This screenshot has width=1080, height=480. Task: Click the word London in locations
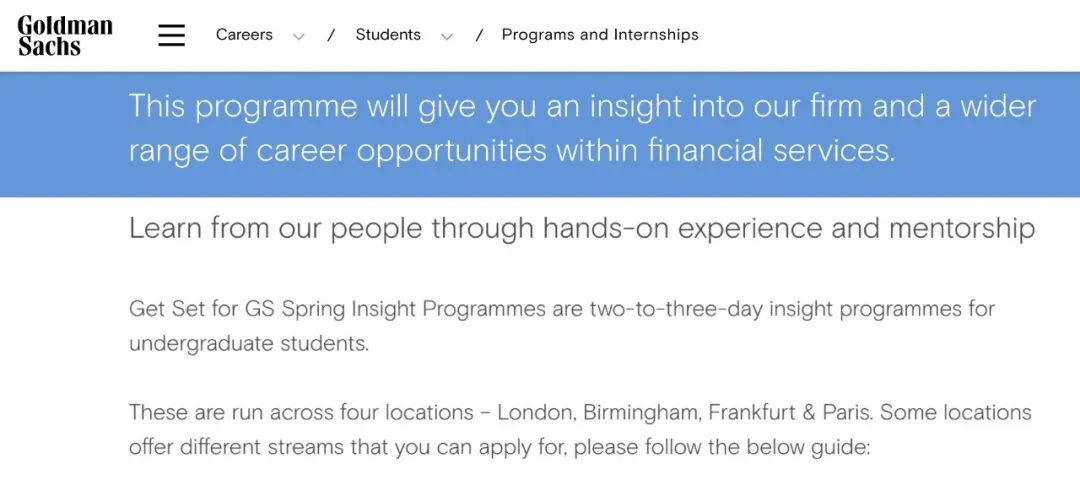coord(535,412)
